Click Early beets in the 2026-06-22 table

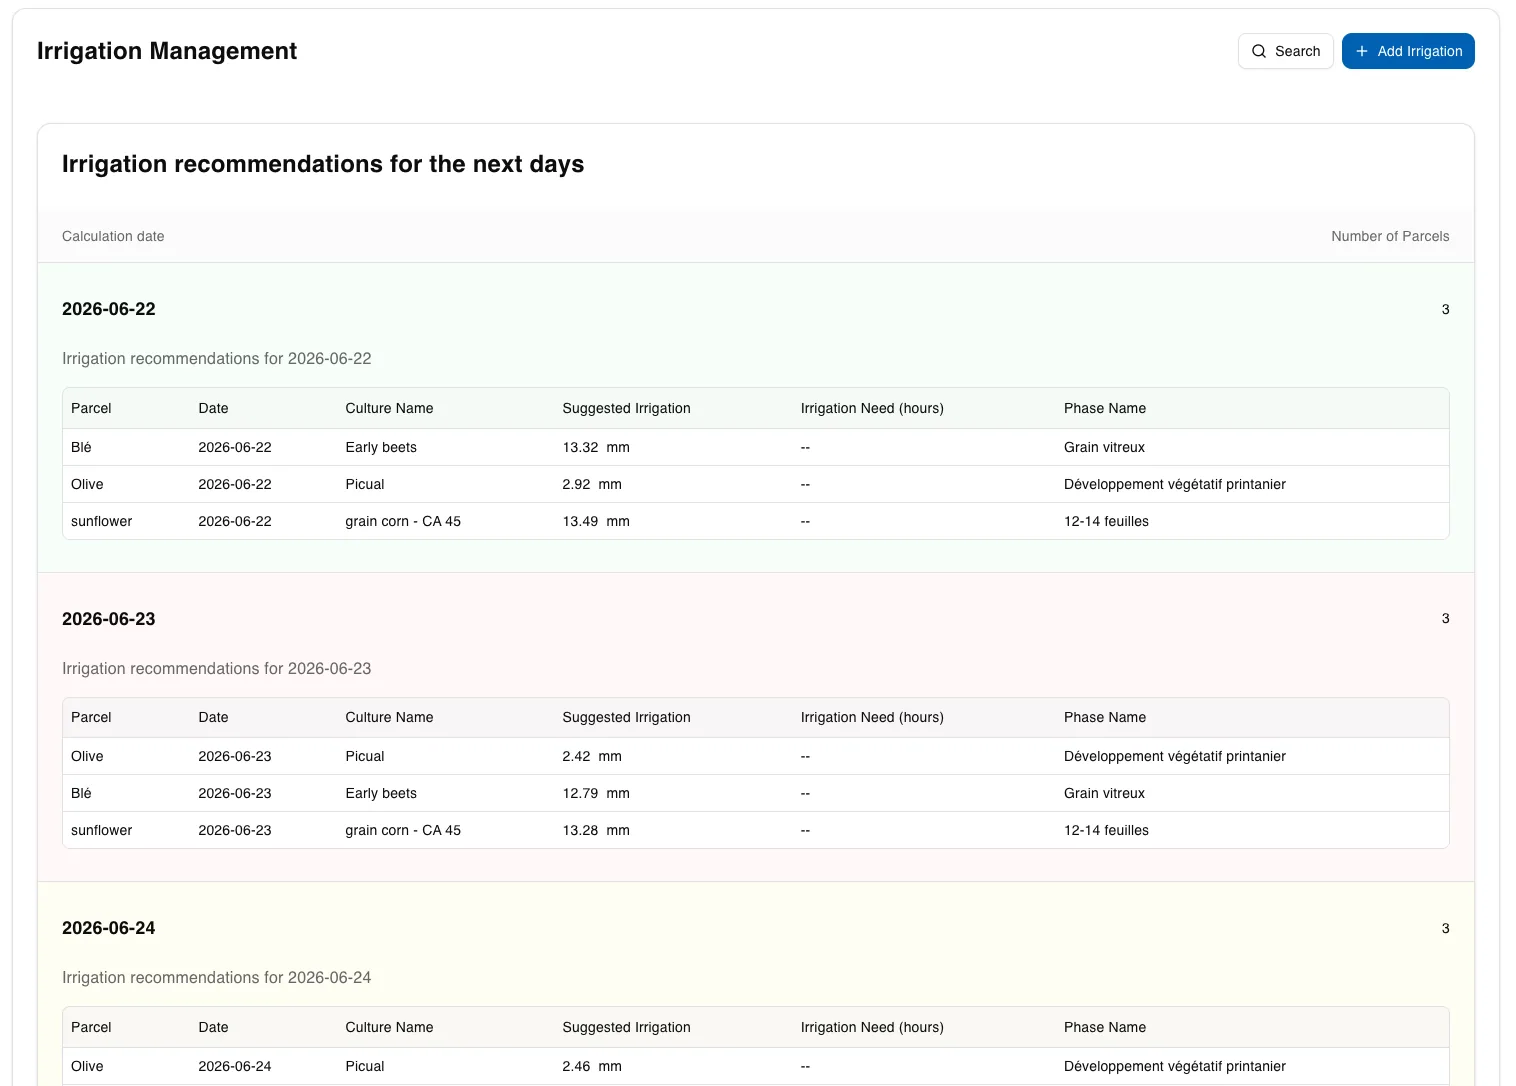(381, 447)
